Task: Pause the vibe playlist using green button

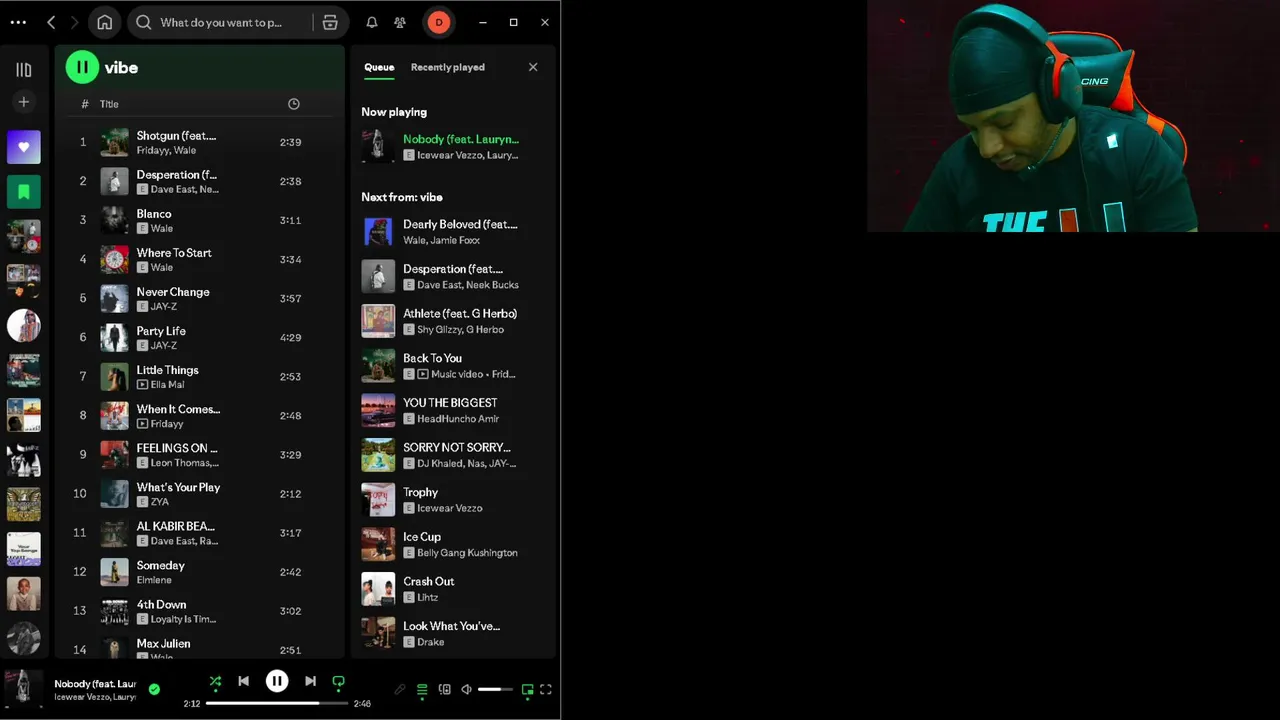Action: pos(82,67)
